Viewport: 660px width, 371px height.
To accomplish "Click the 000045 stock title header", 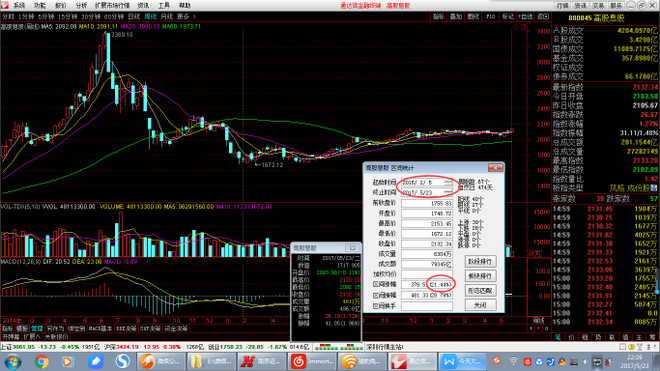I will 596,18.
